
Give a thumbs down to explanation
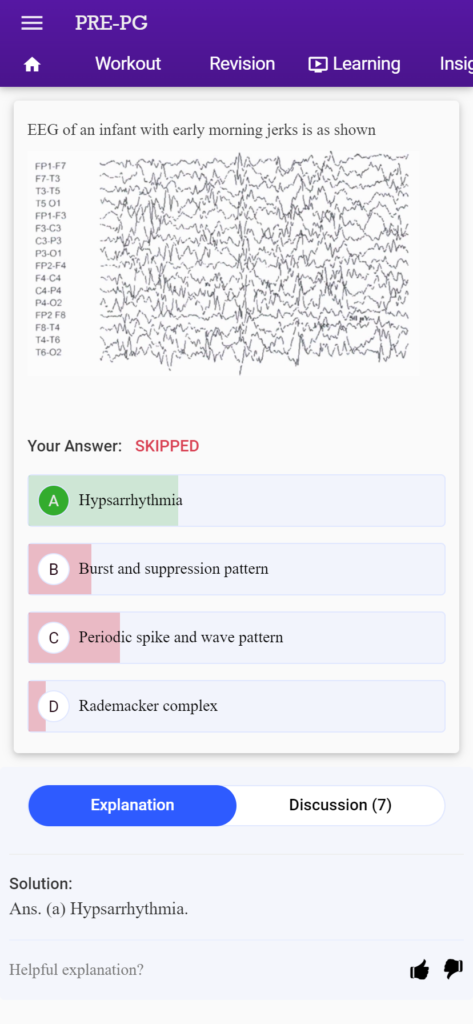click(453, 970)
